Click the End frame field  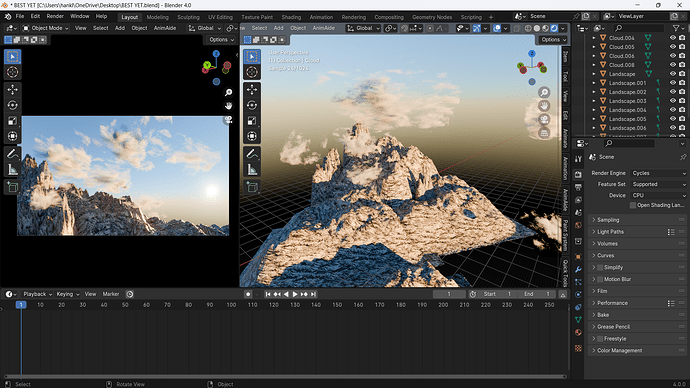[x=536, y=294]
